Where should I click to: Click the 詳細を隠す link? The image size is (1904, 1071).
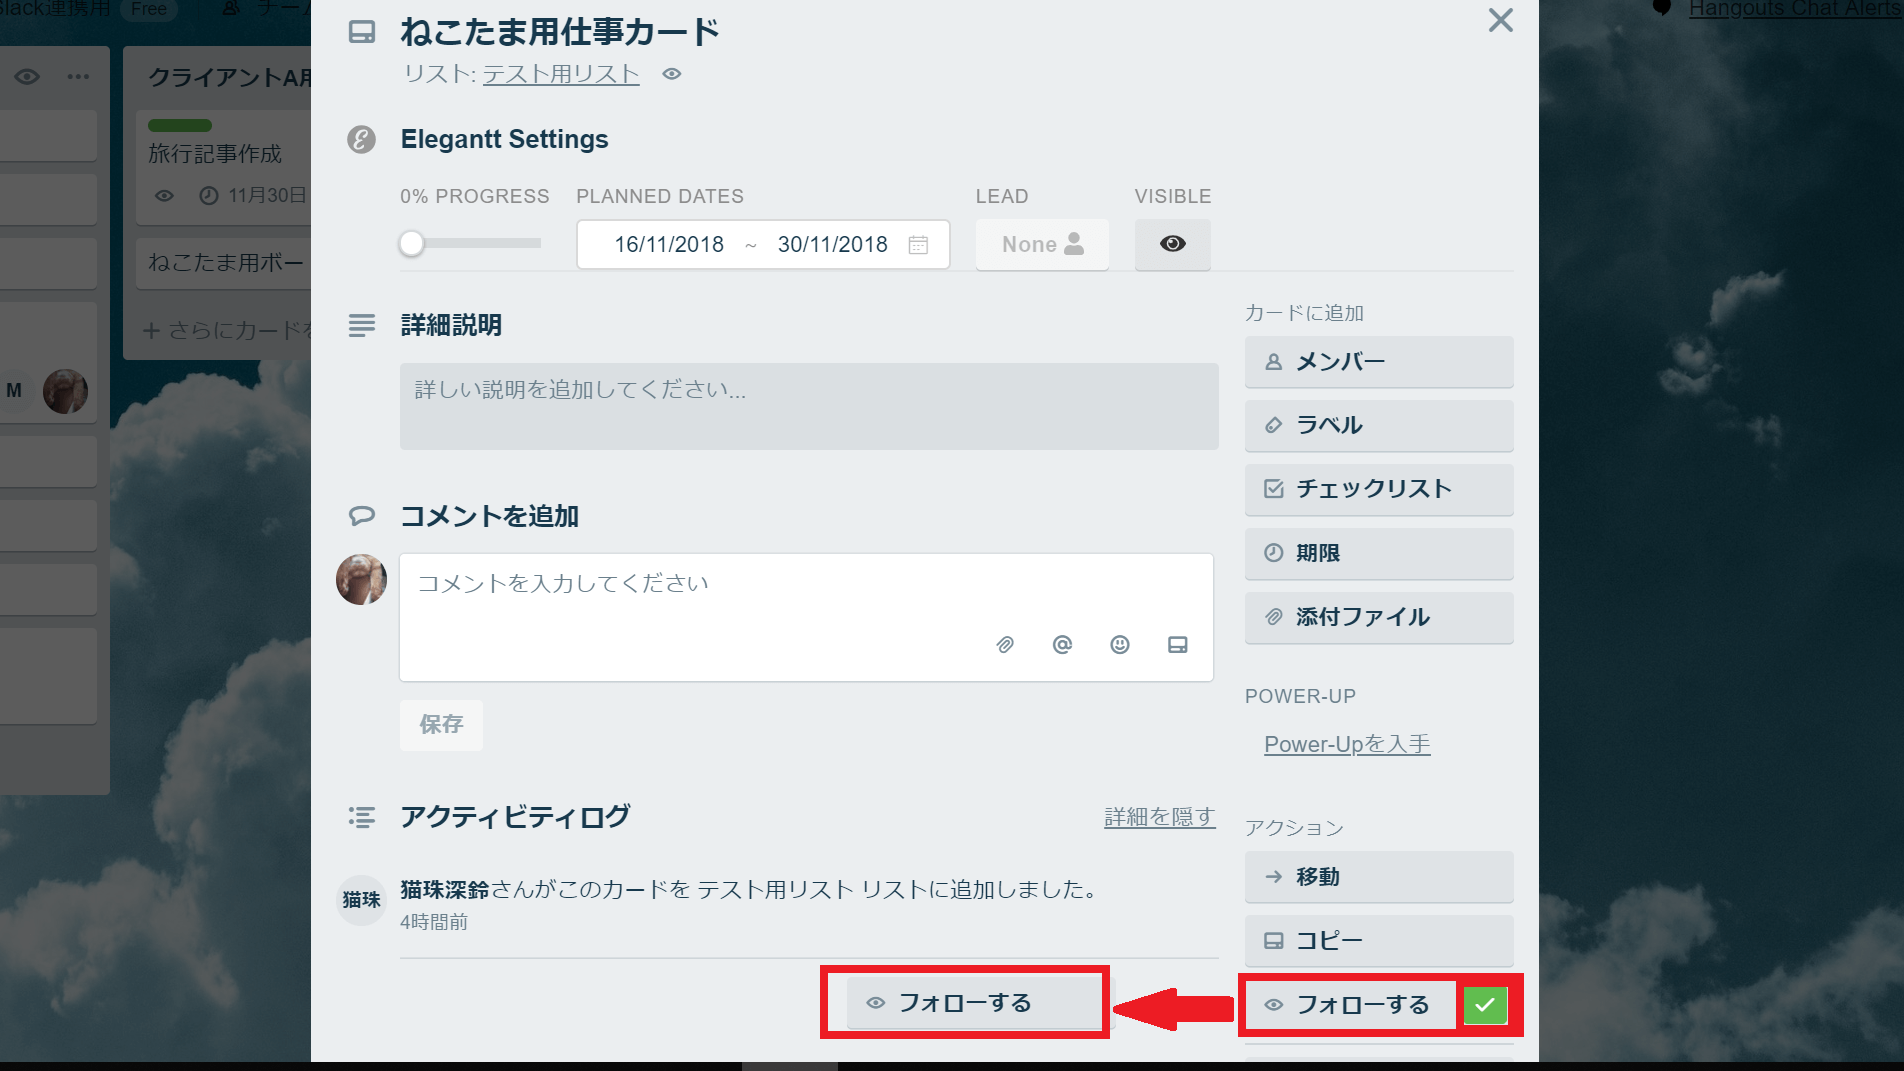1159,817
